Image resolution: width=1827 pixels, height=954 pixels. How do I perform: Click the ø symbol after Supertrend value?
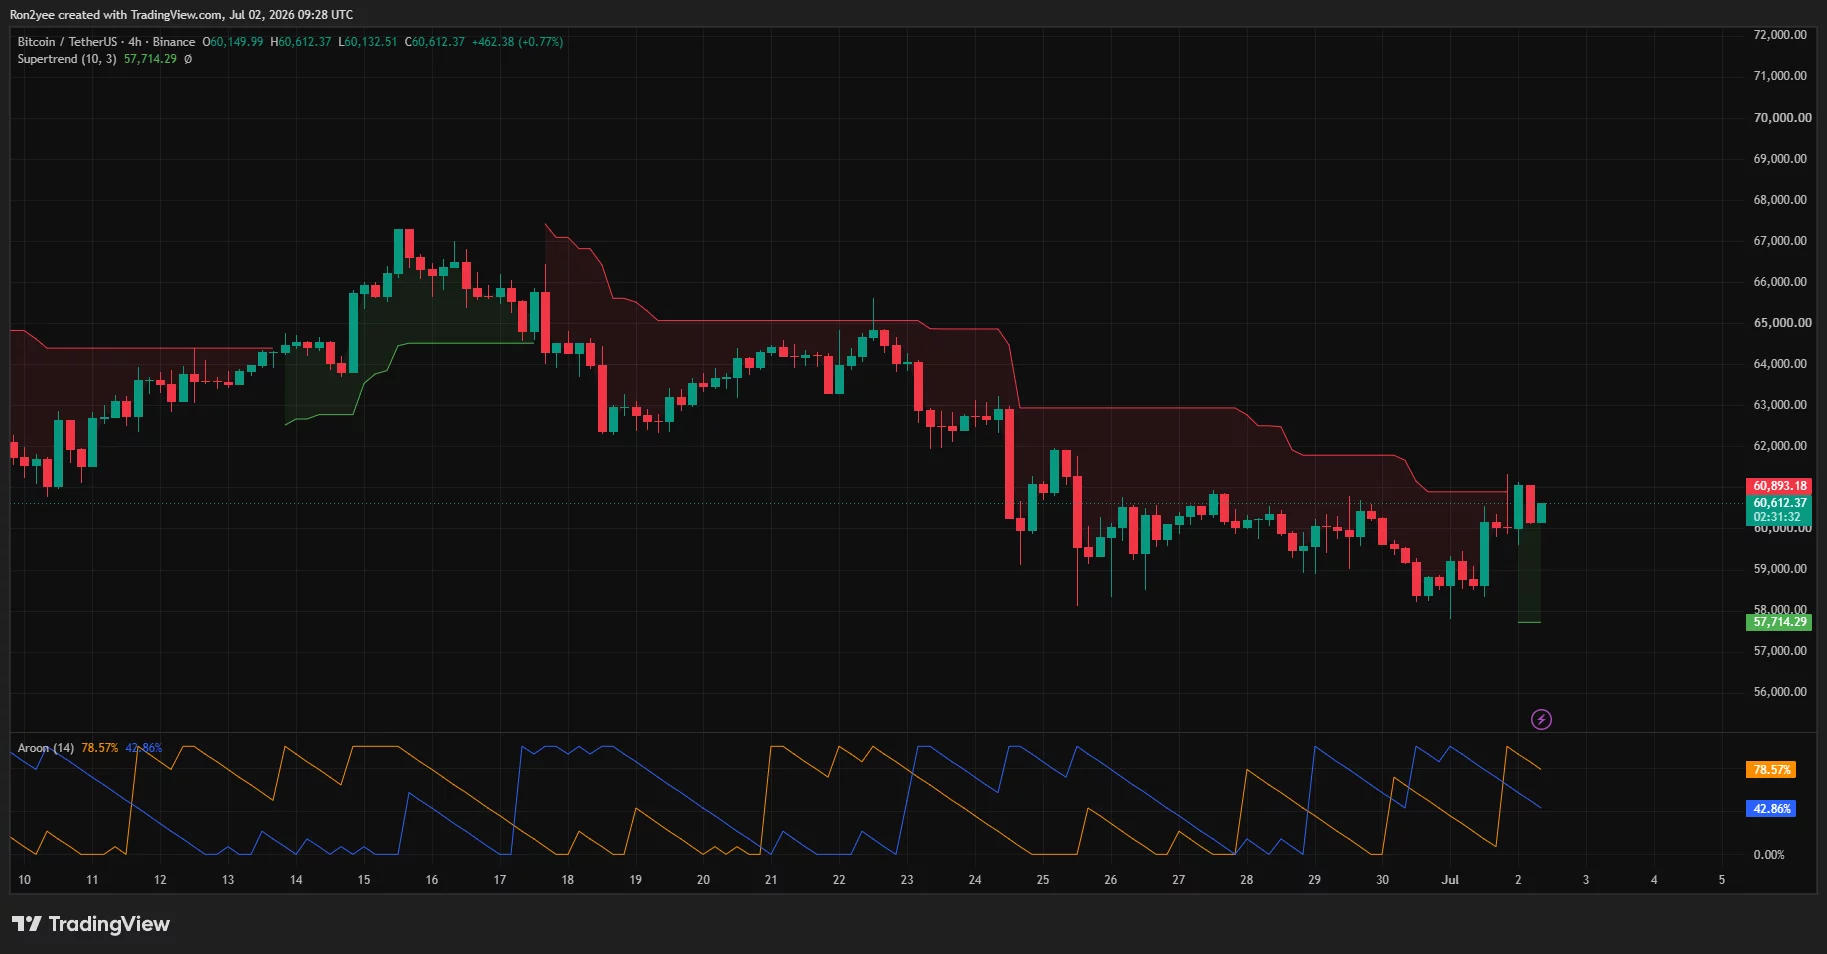tap(188, 59)
